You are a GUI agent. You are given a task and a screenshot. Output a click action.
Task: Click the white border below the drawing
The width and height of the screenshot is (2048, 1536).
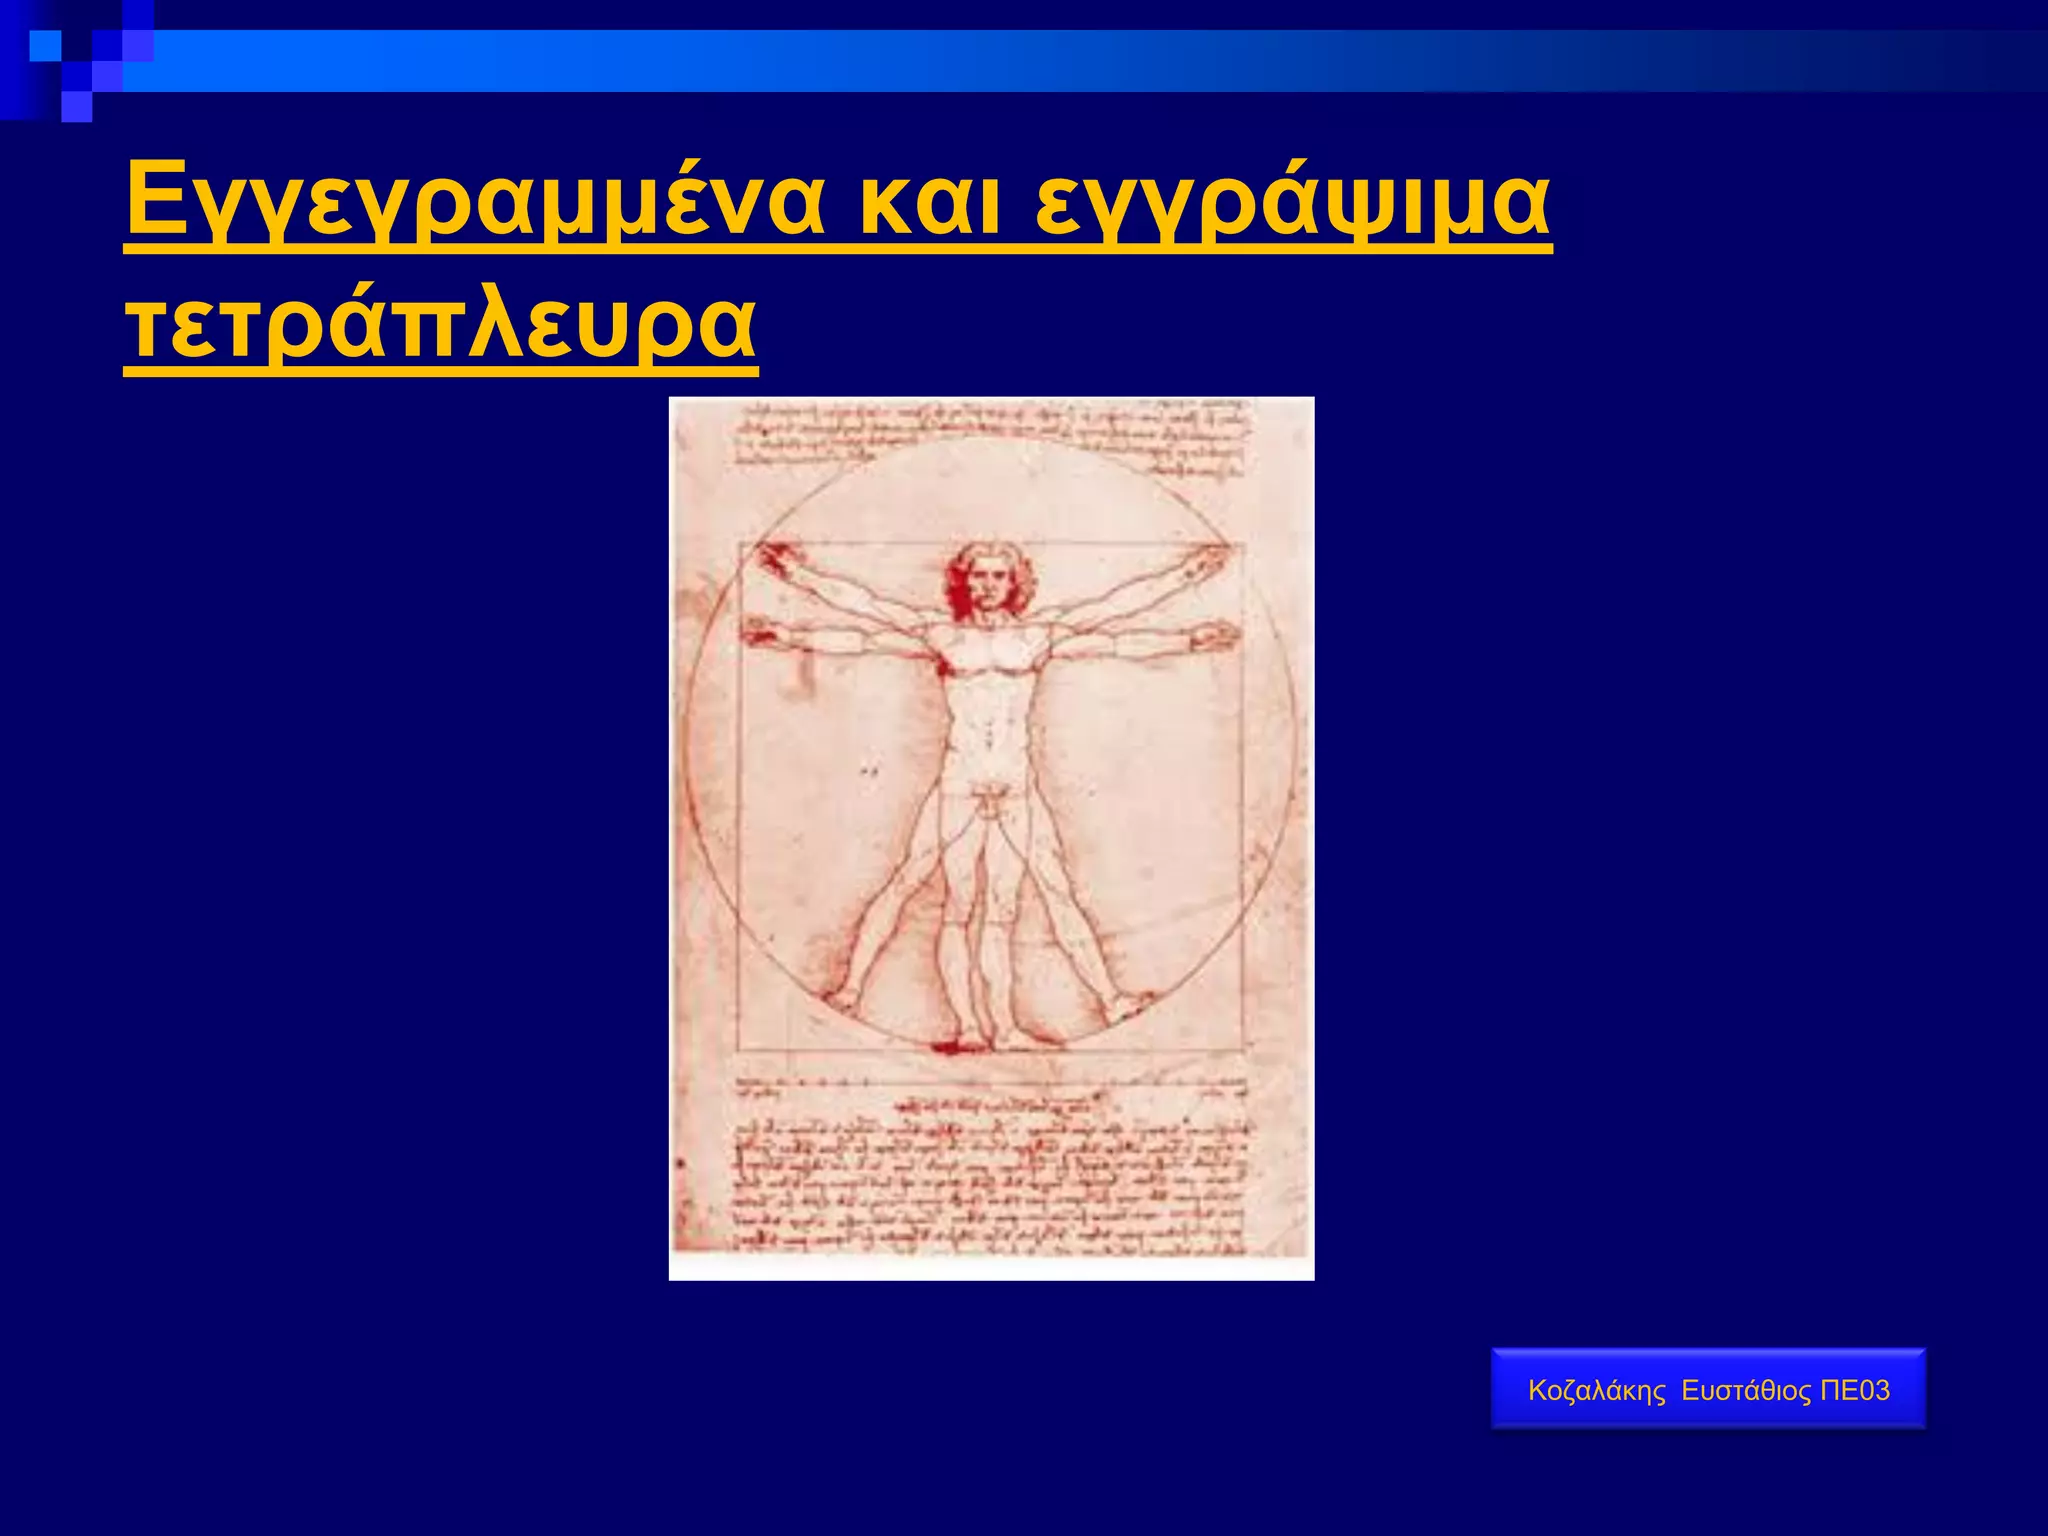[x=991, y=1270]
